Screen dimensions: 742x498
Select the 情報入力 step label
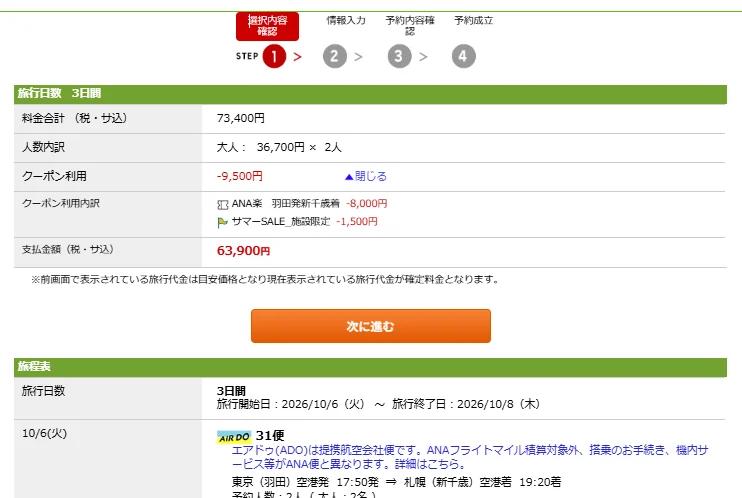pyautogui.click(x=346, y=20)
